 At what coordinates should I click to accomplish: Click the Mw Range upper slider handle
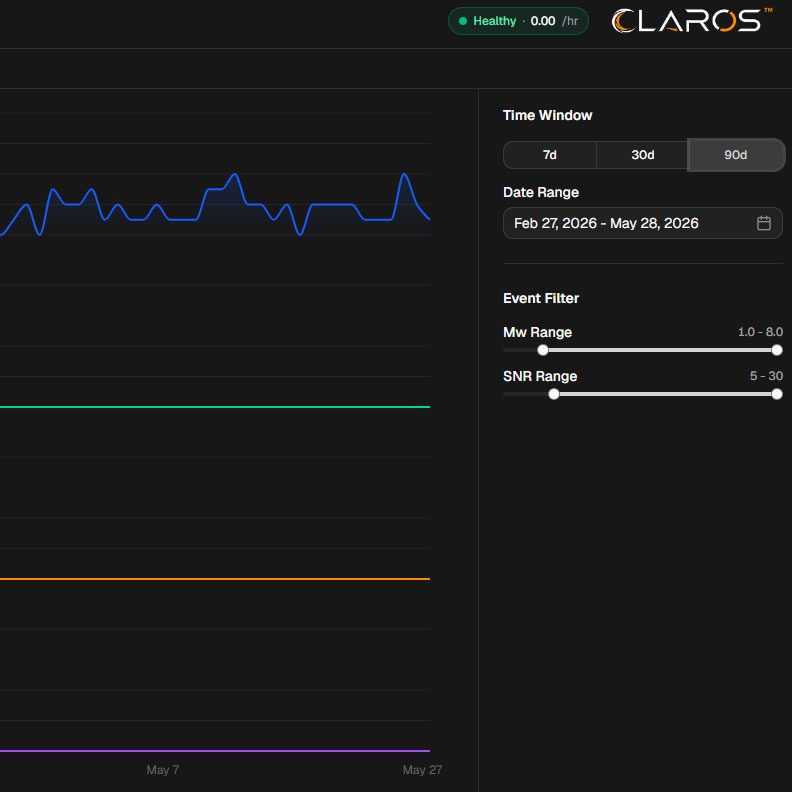tap(776, 350)
